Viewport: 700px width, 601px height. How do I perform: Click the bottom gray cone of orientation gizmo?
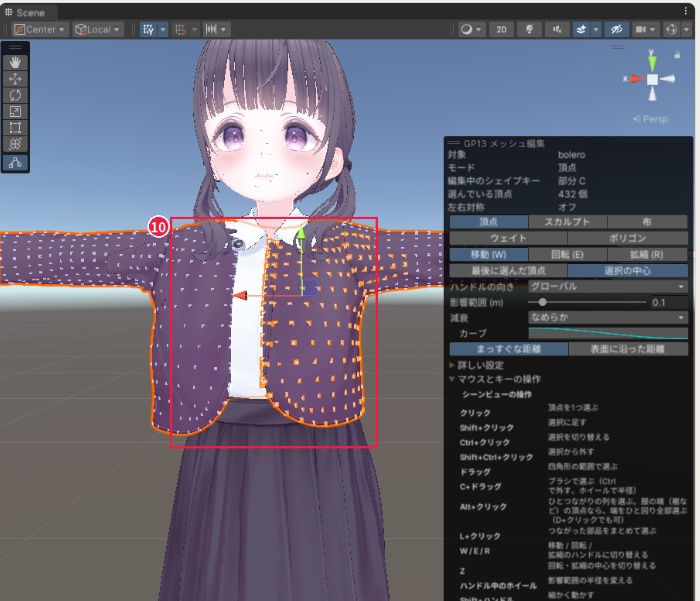coord(652,94)
